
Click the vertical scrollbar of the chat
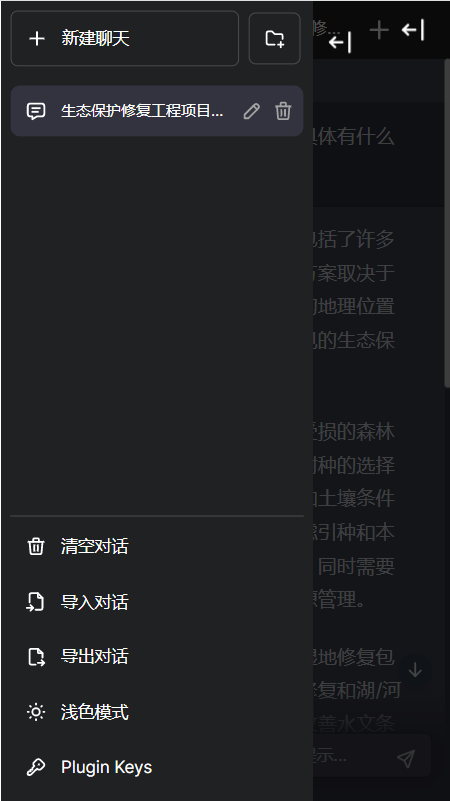447,223
